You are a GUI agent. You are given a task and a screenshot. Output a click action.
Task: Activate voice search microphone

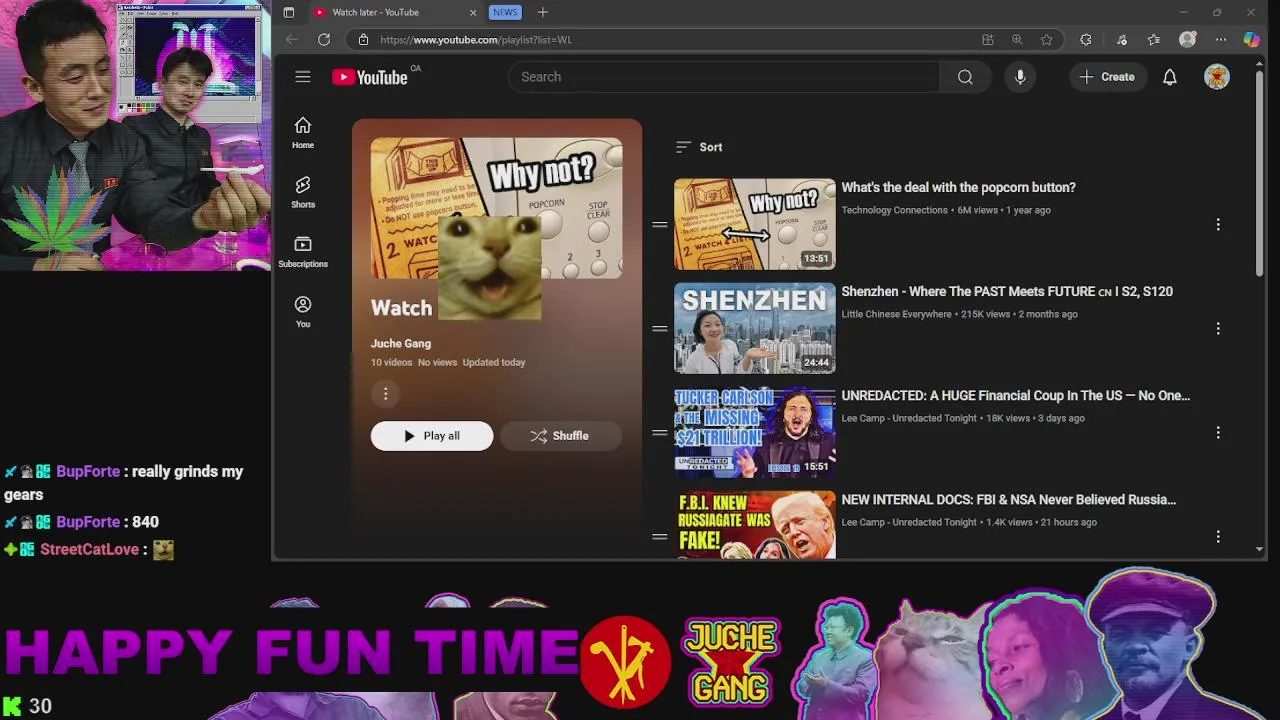click(1020, 77)
